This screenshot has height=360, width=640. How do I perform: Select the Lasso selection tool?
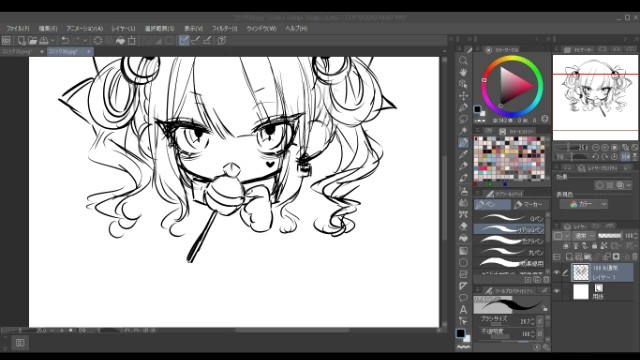pyautogui.click(x=463, y=119)
